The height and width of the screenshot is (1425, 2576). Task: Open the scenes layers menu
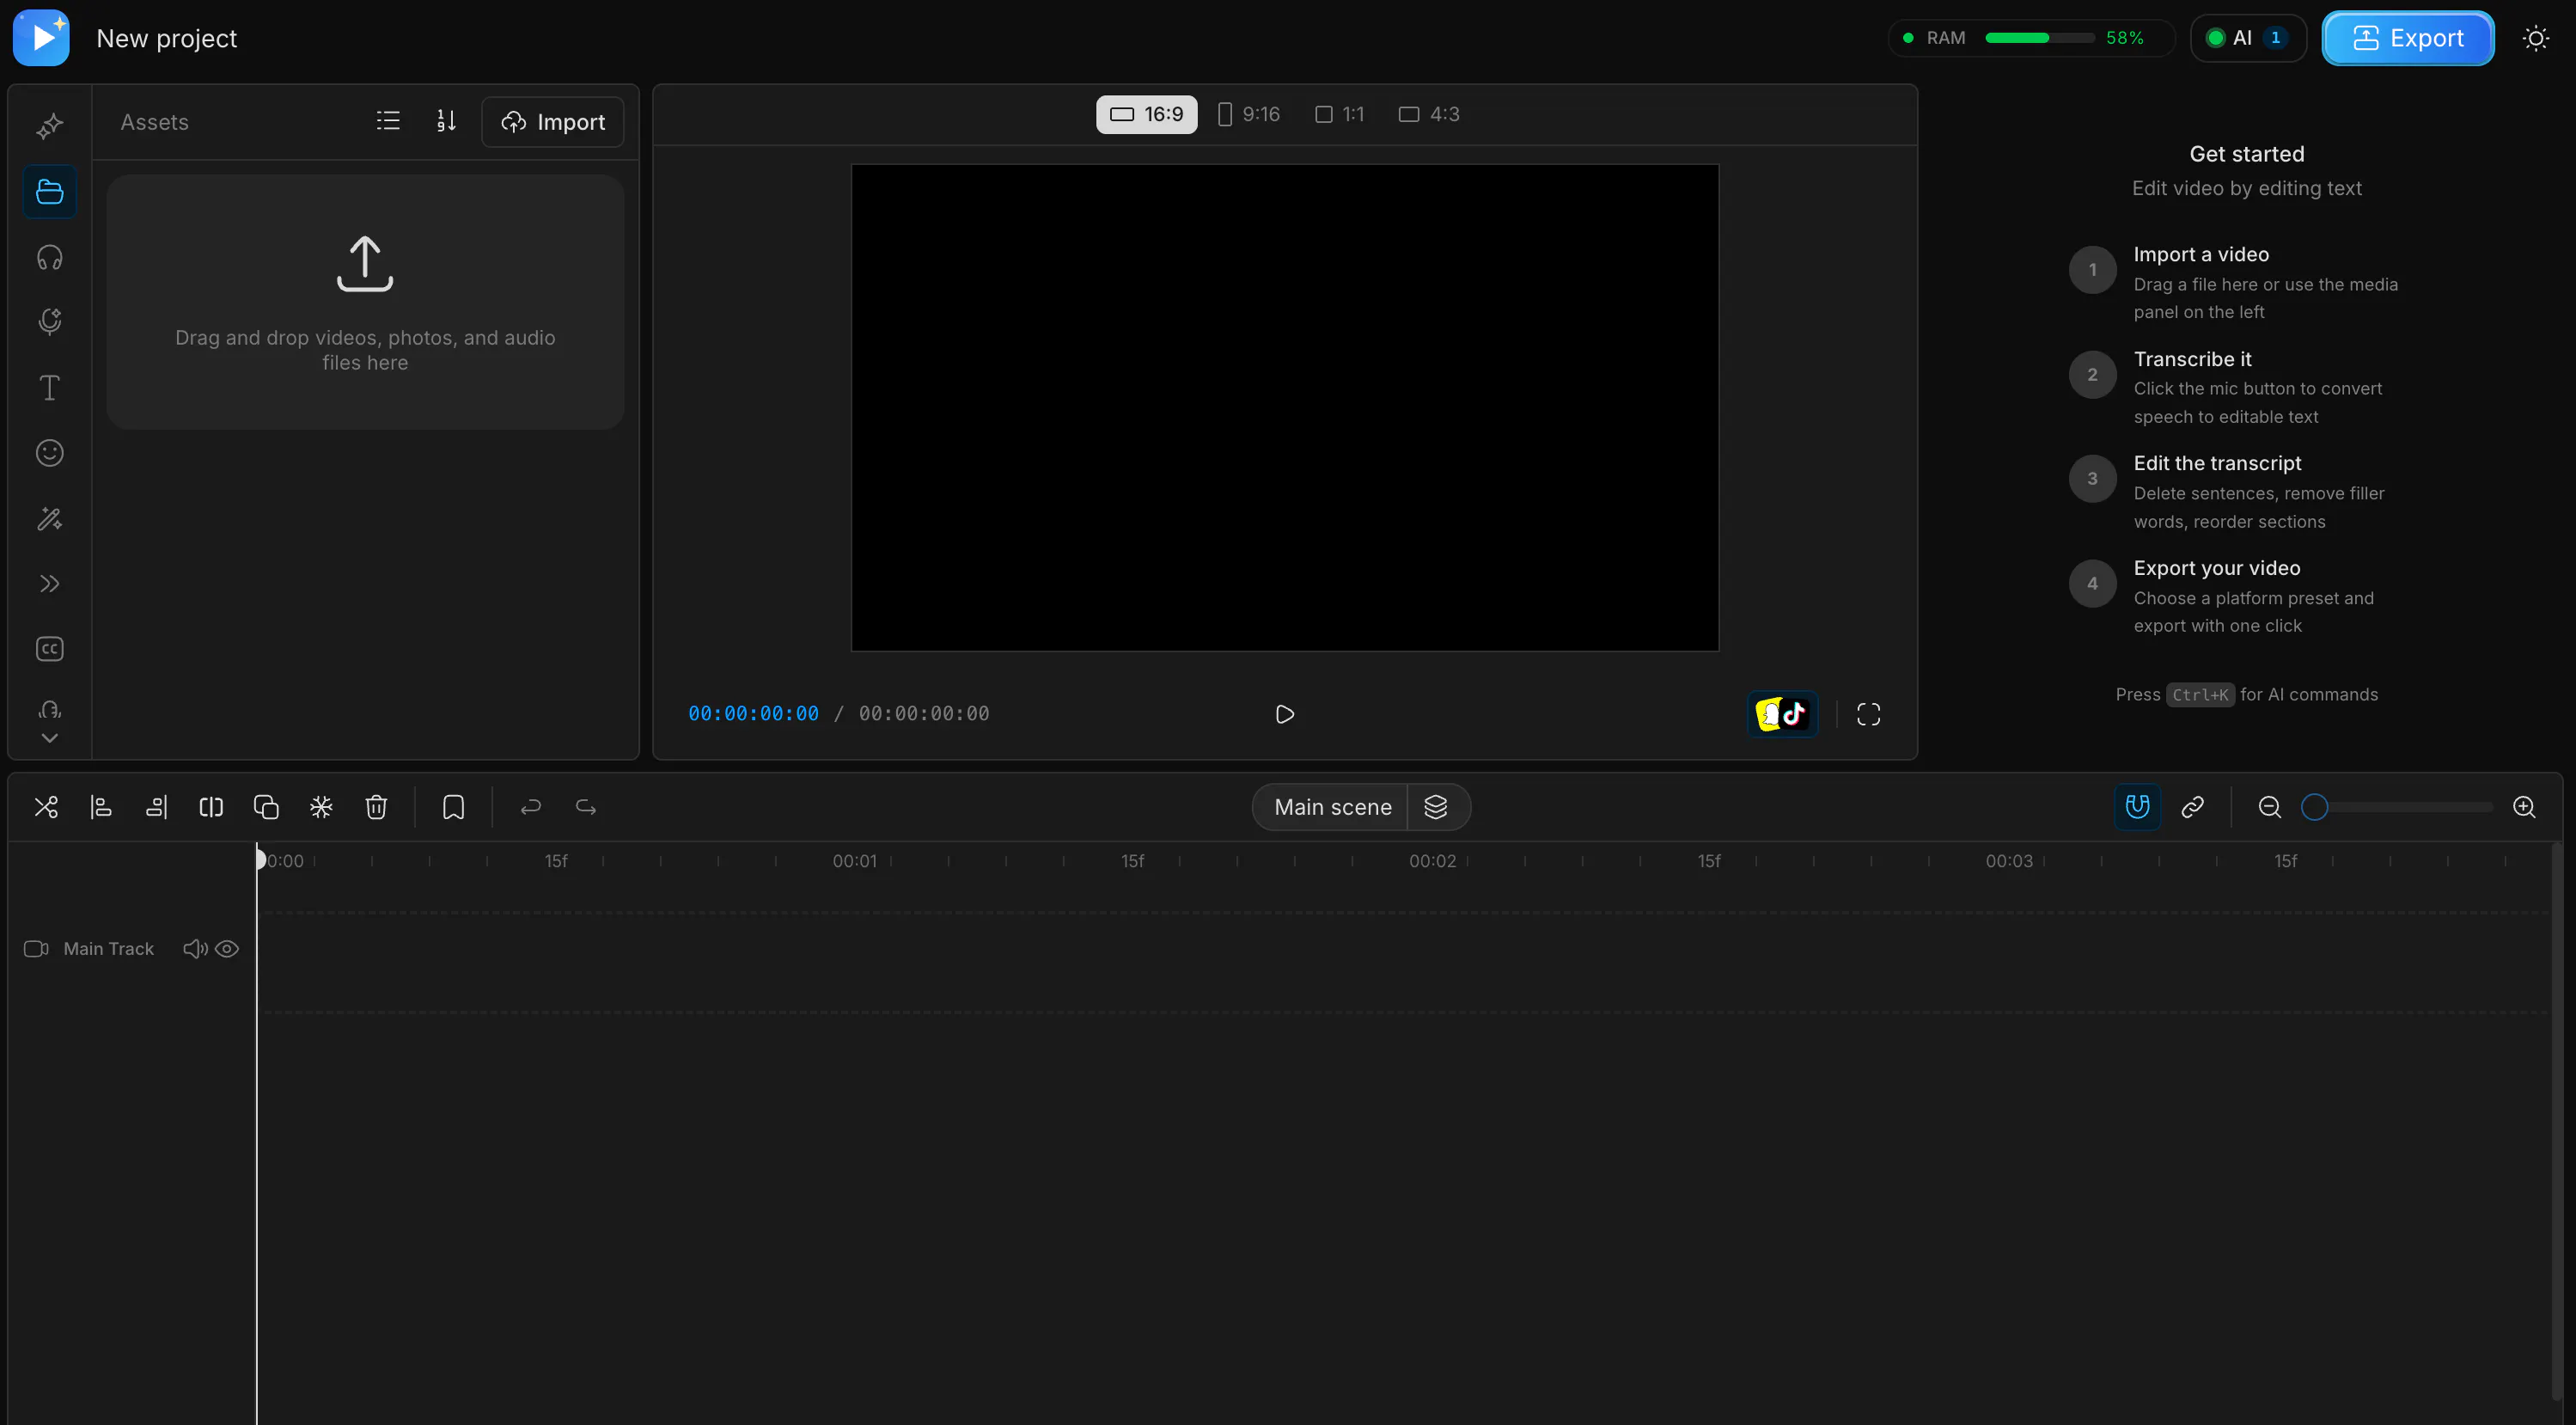point(1436,807)
